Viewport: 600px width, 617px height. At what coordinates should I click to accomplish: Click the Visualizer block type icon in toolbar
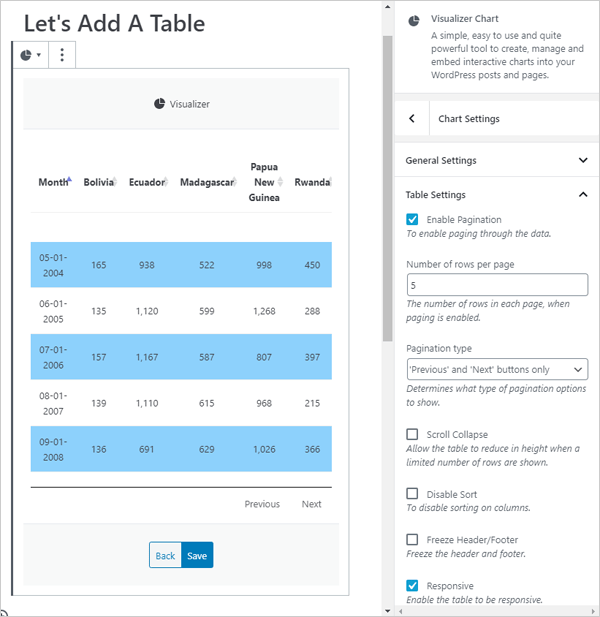pyautogui.click(x=30, y=55)
